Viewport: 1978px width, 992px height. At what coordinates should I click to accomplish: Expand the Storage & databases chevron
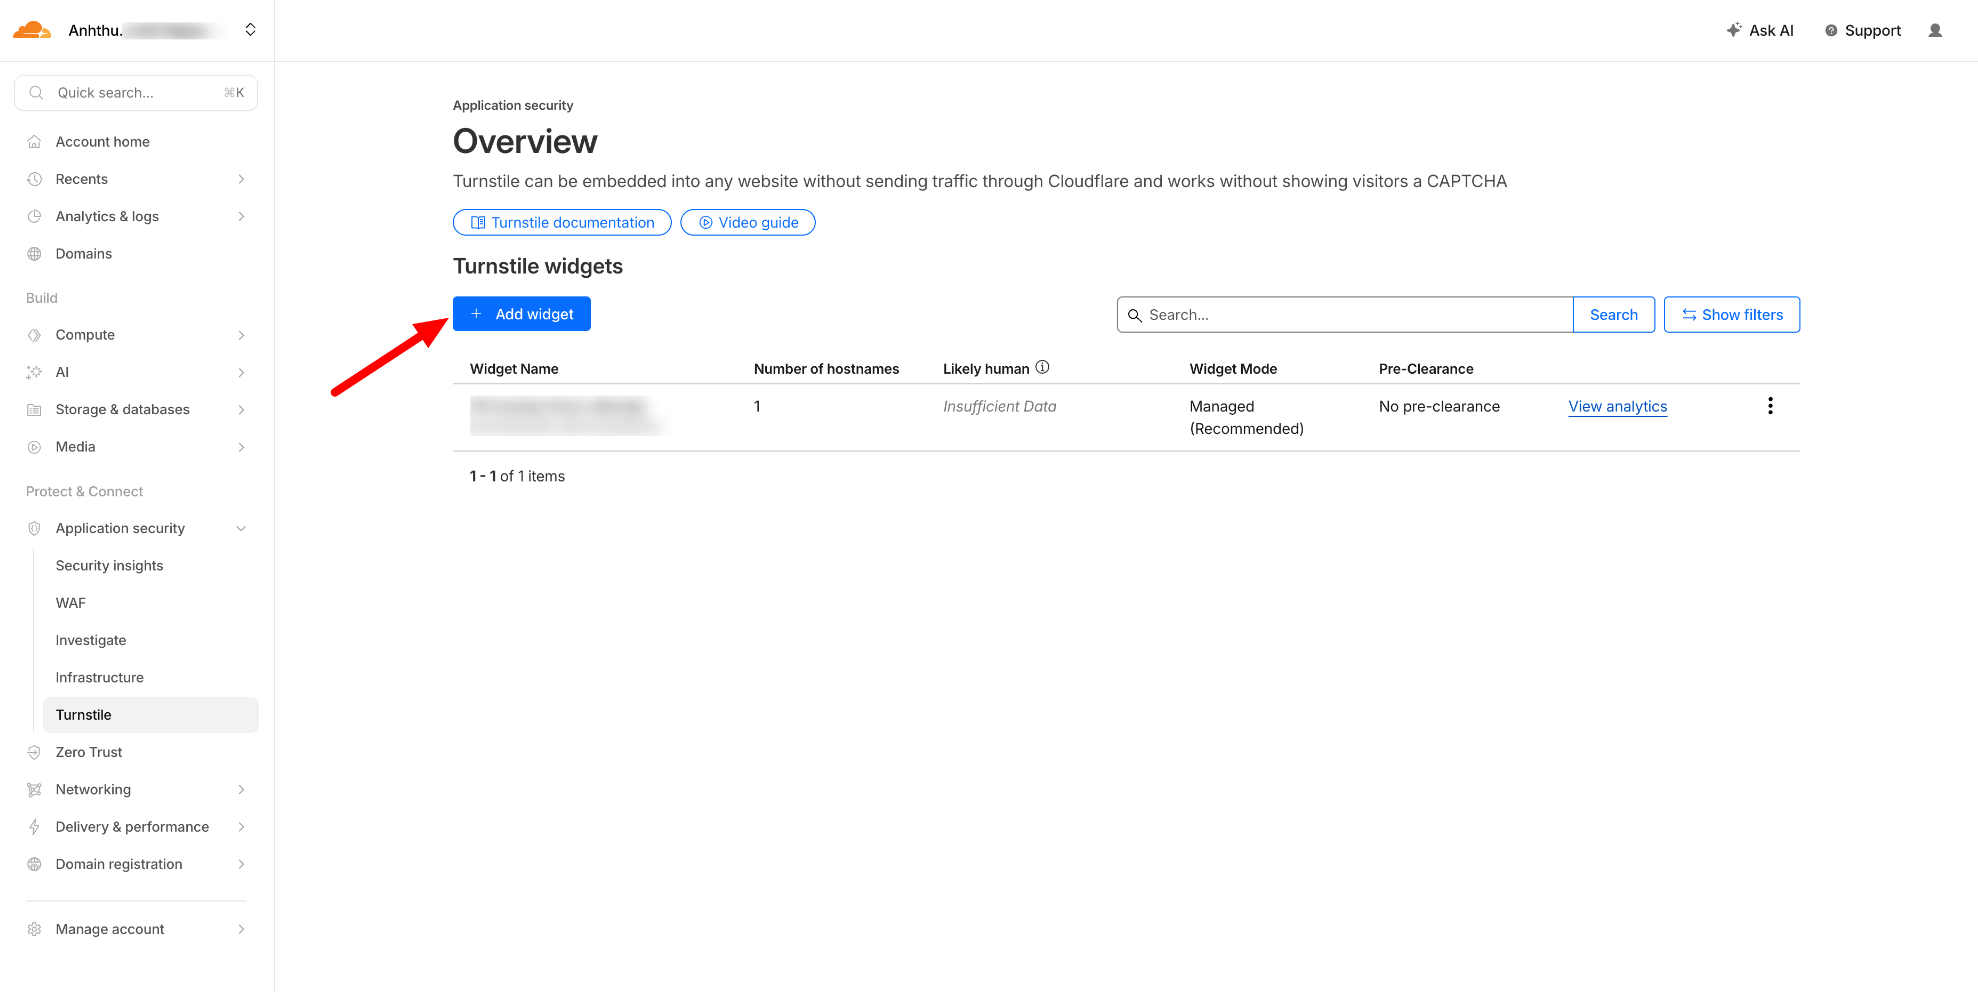point(241,410)
